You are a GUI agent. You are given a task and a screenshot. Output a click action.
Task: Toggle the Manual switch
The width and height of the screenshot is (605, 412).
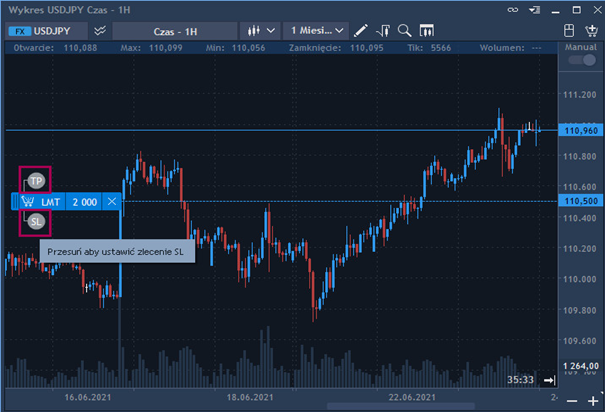(580, 61)
